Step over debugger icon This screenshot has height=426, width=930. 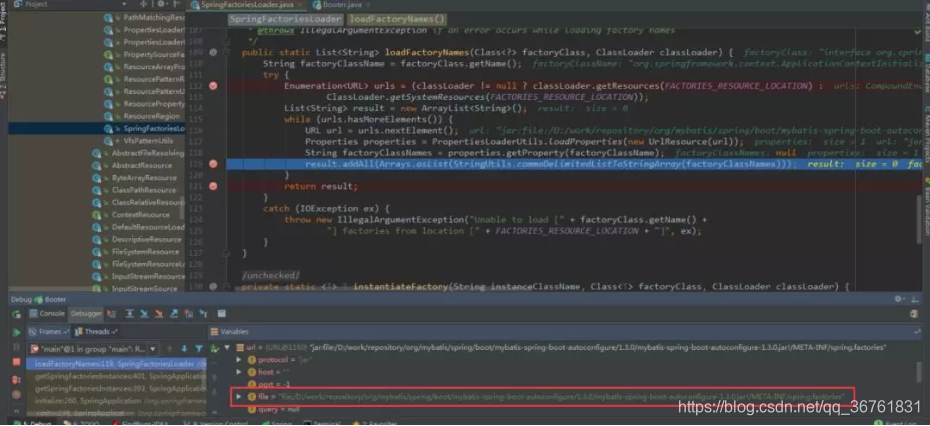click(x=129, y=314)
